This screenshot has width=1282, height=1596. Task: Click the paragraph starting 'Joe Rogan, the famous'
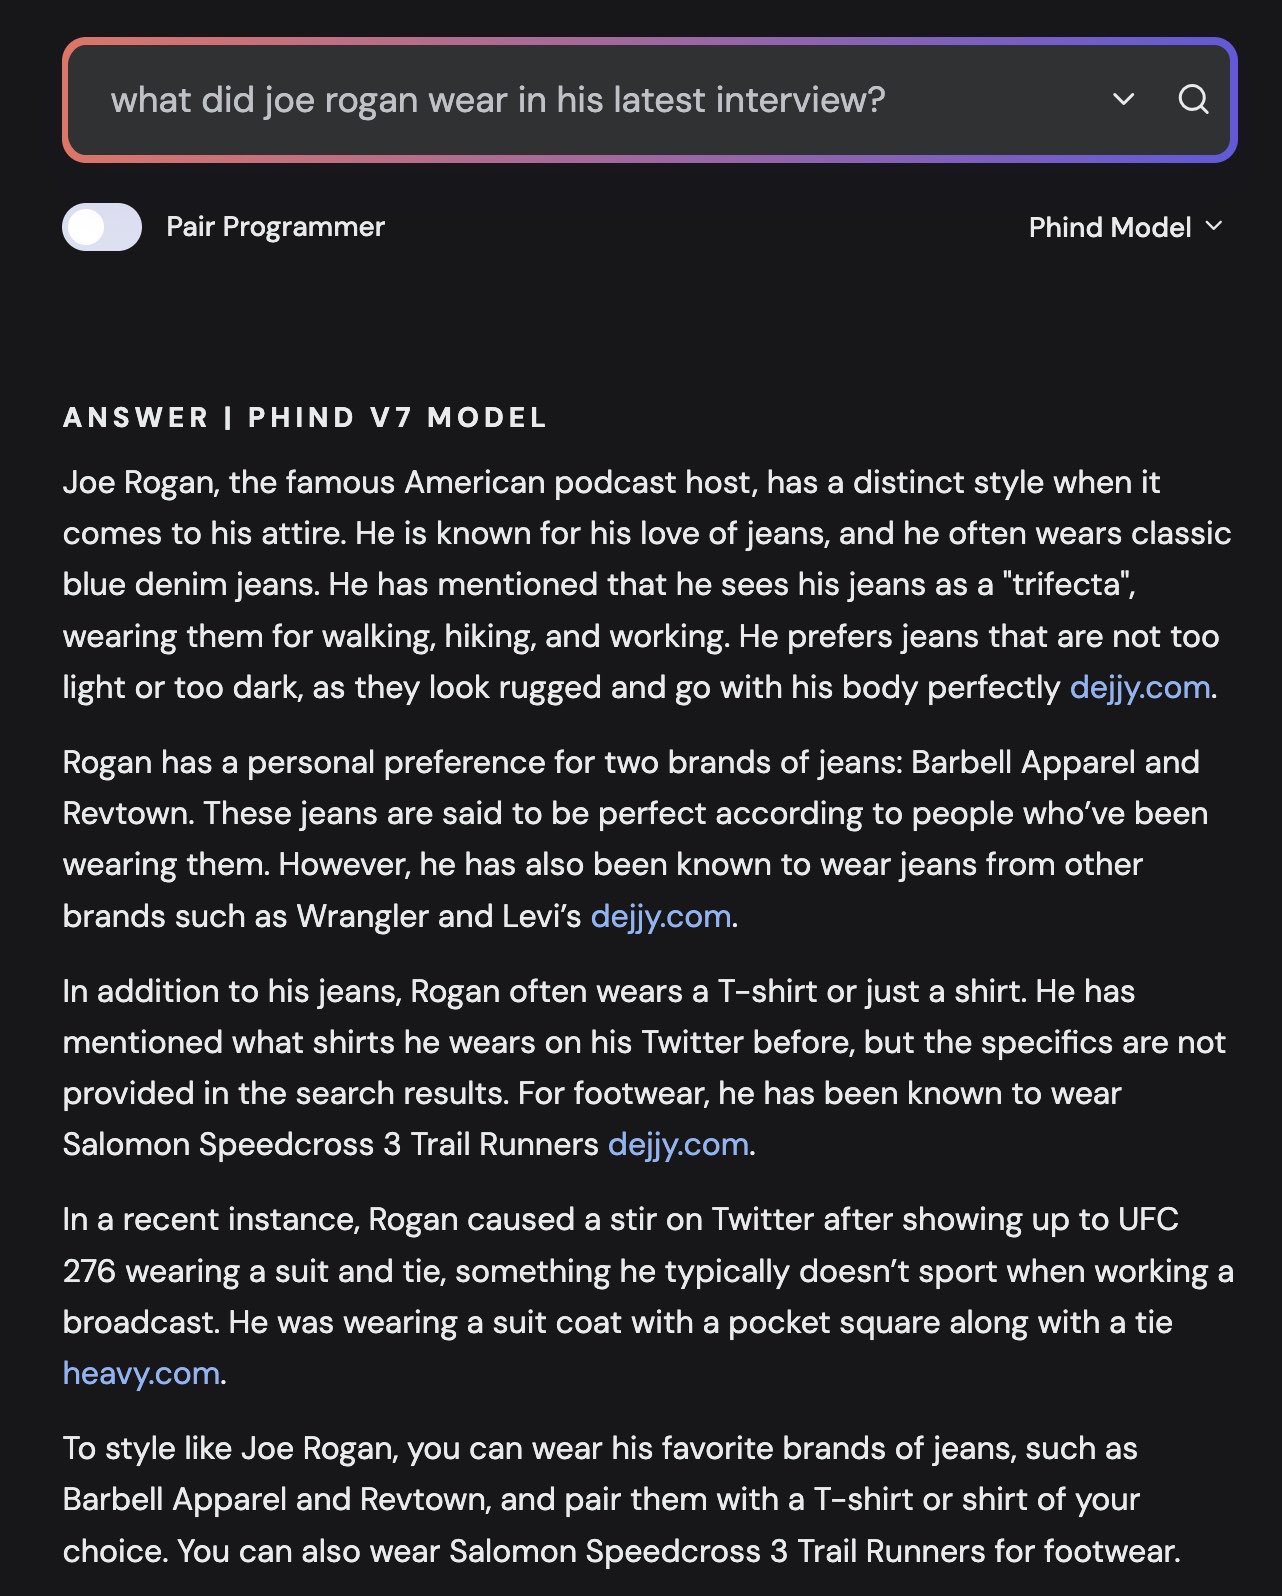click(x=647, y=585)
